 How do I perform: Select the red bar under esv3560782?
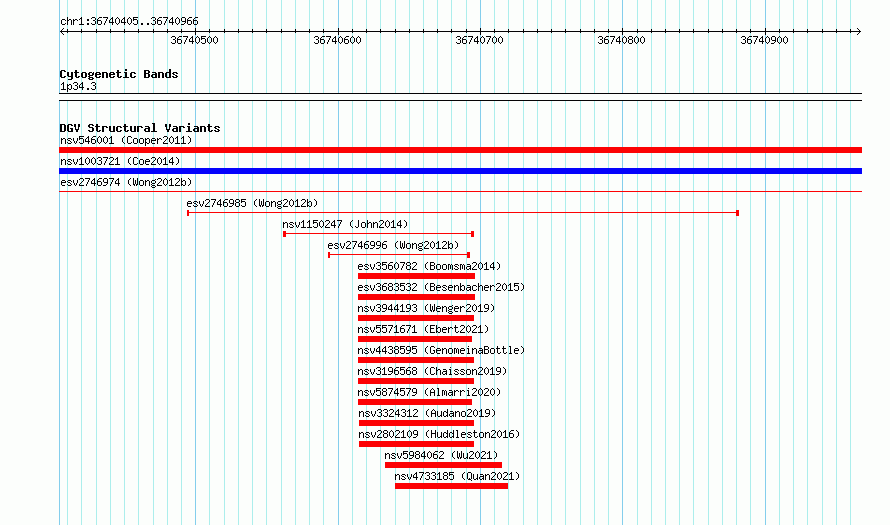click(x=416, y=276)
